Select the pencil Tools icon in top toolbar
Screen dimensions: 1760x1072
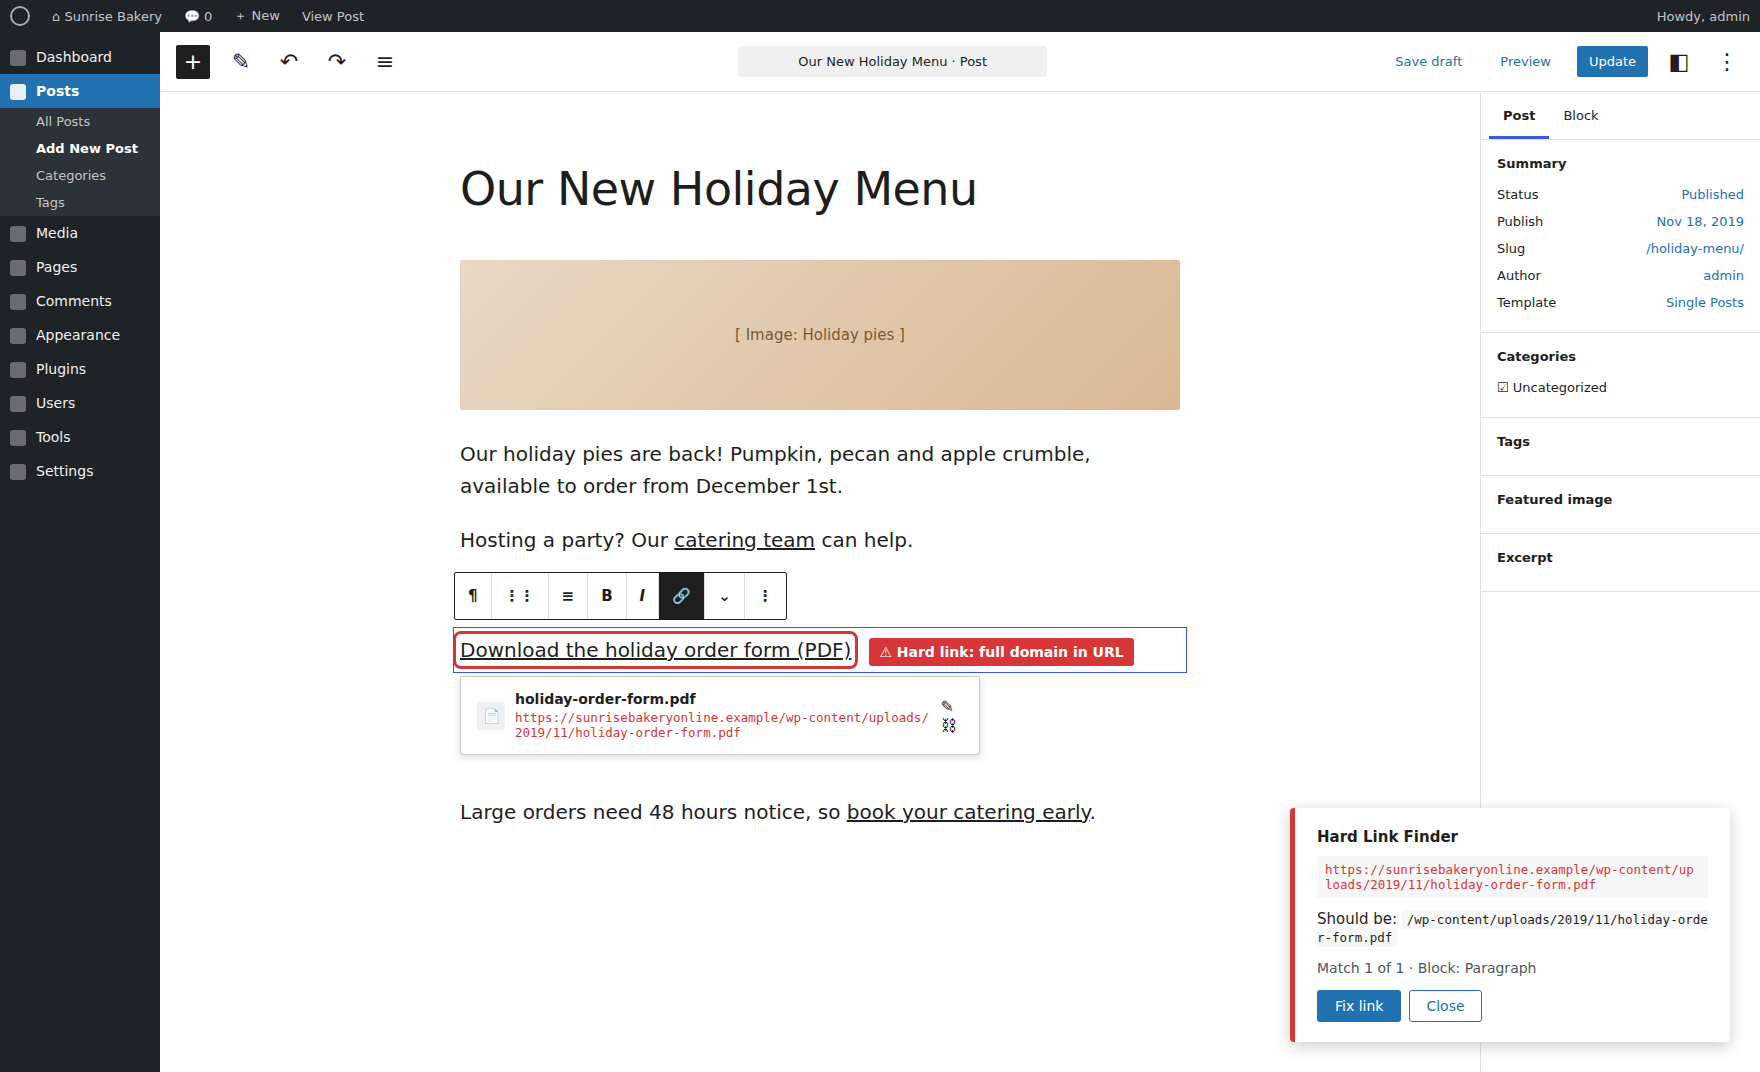coord(241,62)
